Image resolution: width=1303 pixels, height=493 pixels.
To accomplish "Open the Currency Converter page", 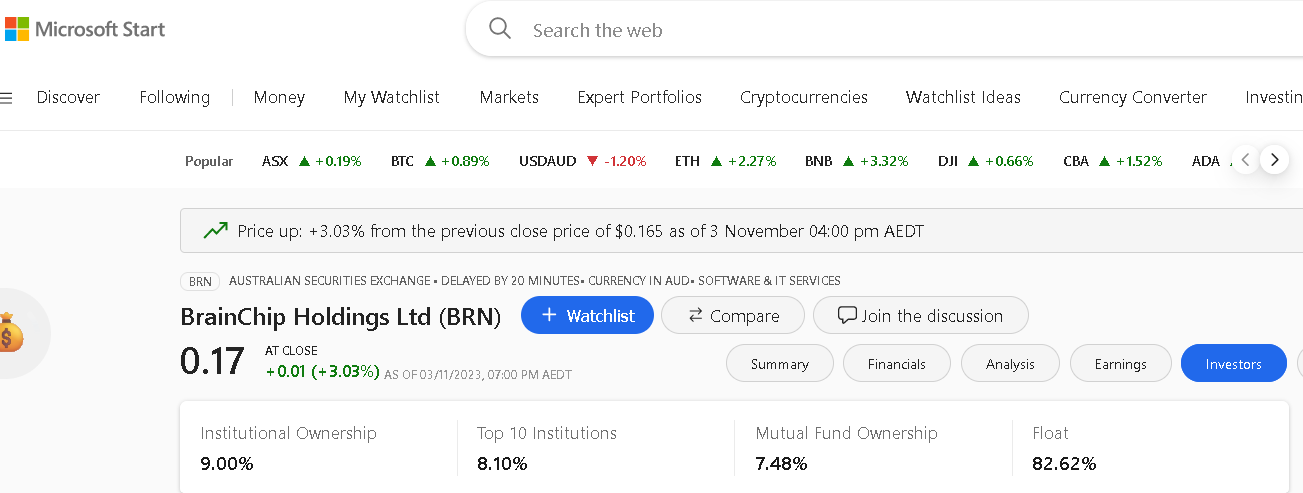I will [1133, 97].
